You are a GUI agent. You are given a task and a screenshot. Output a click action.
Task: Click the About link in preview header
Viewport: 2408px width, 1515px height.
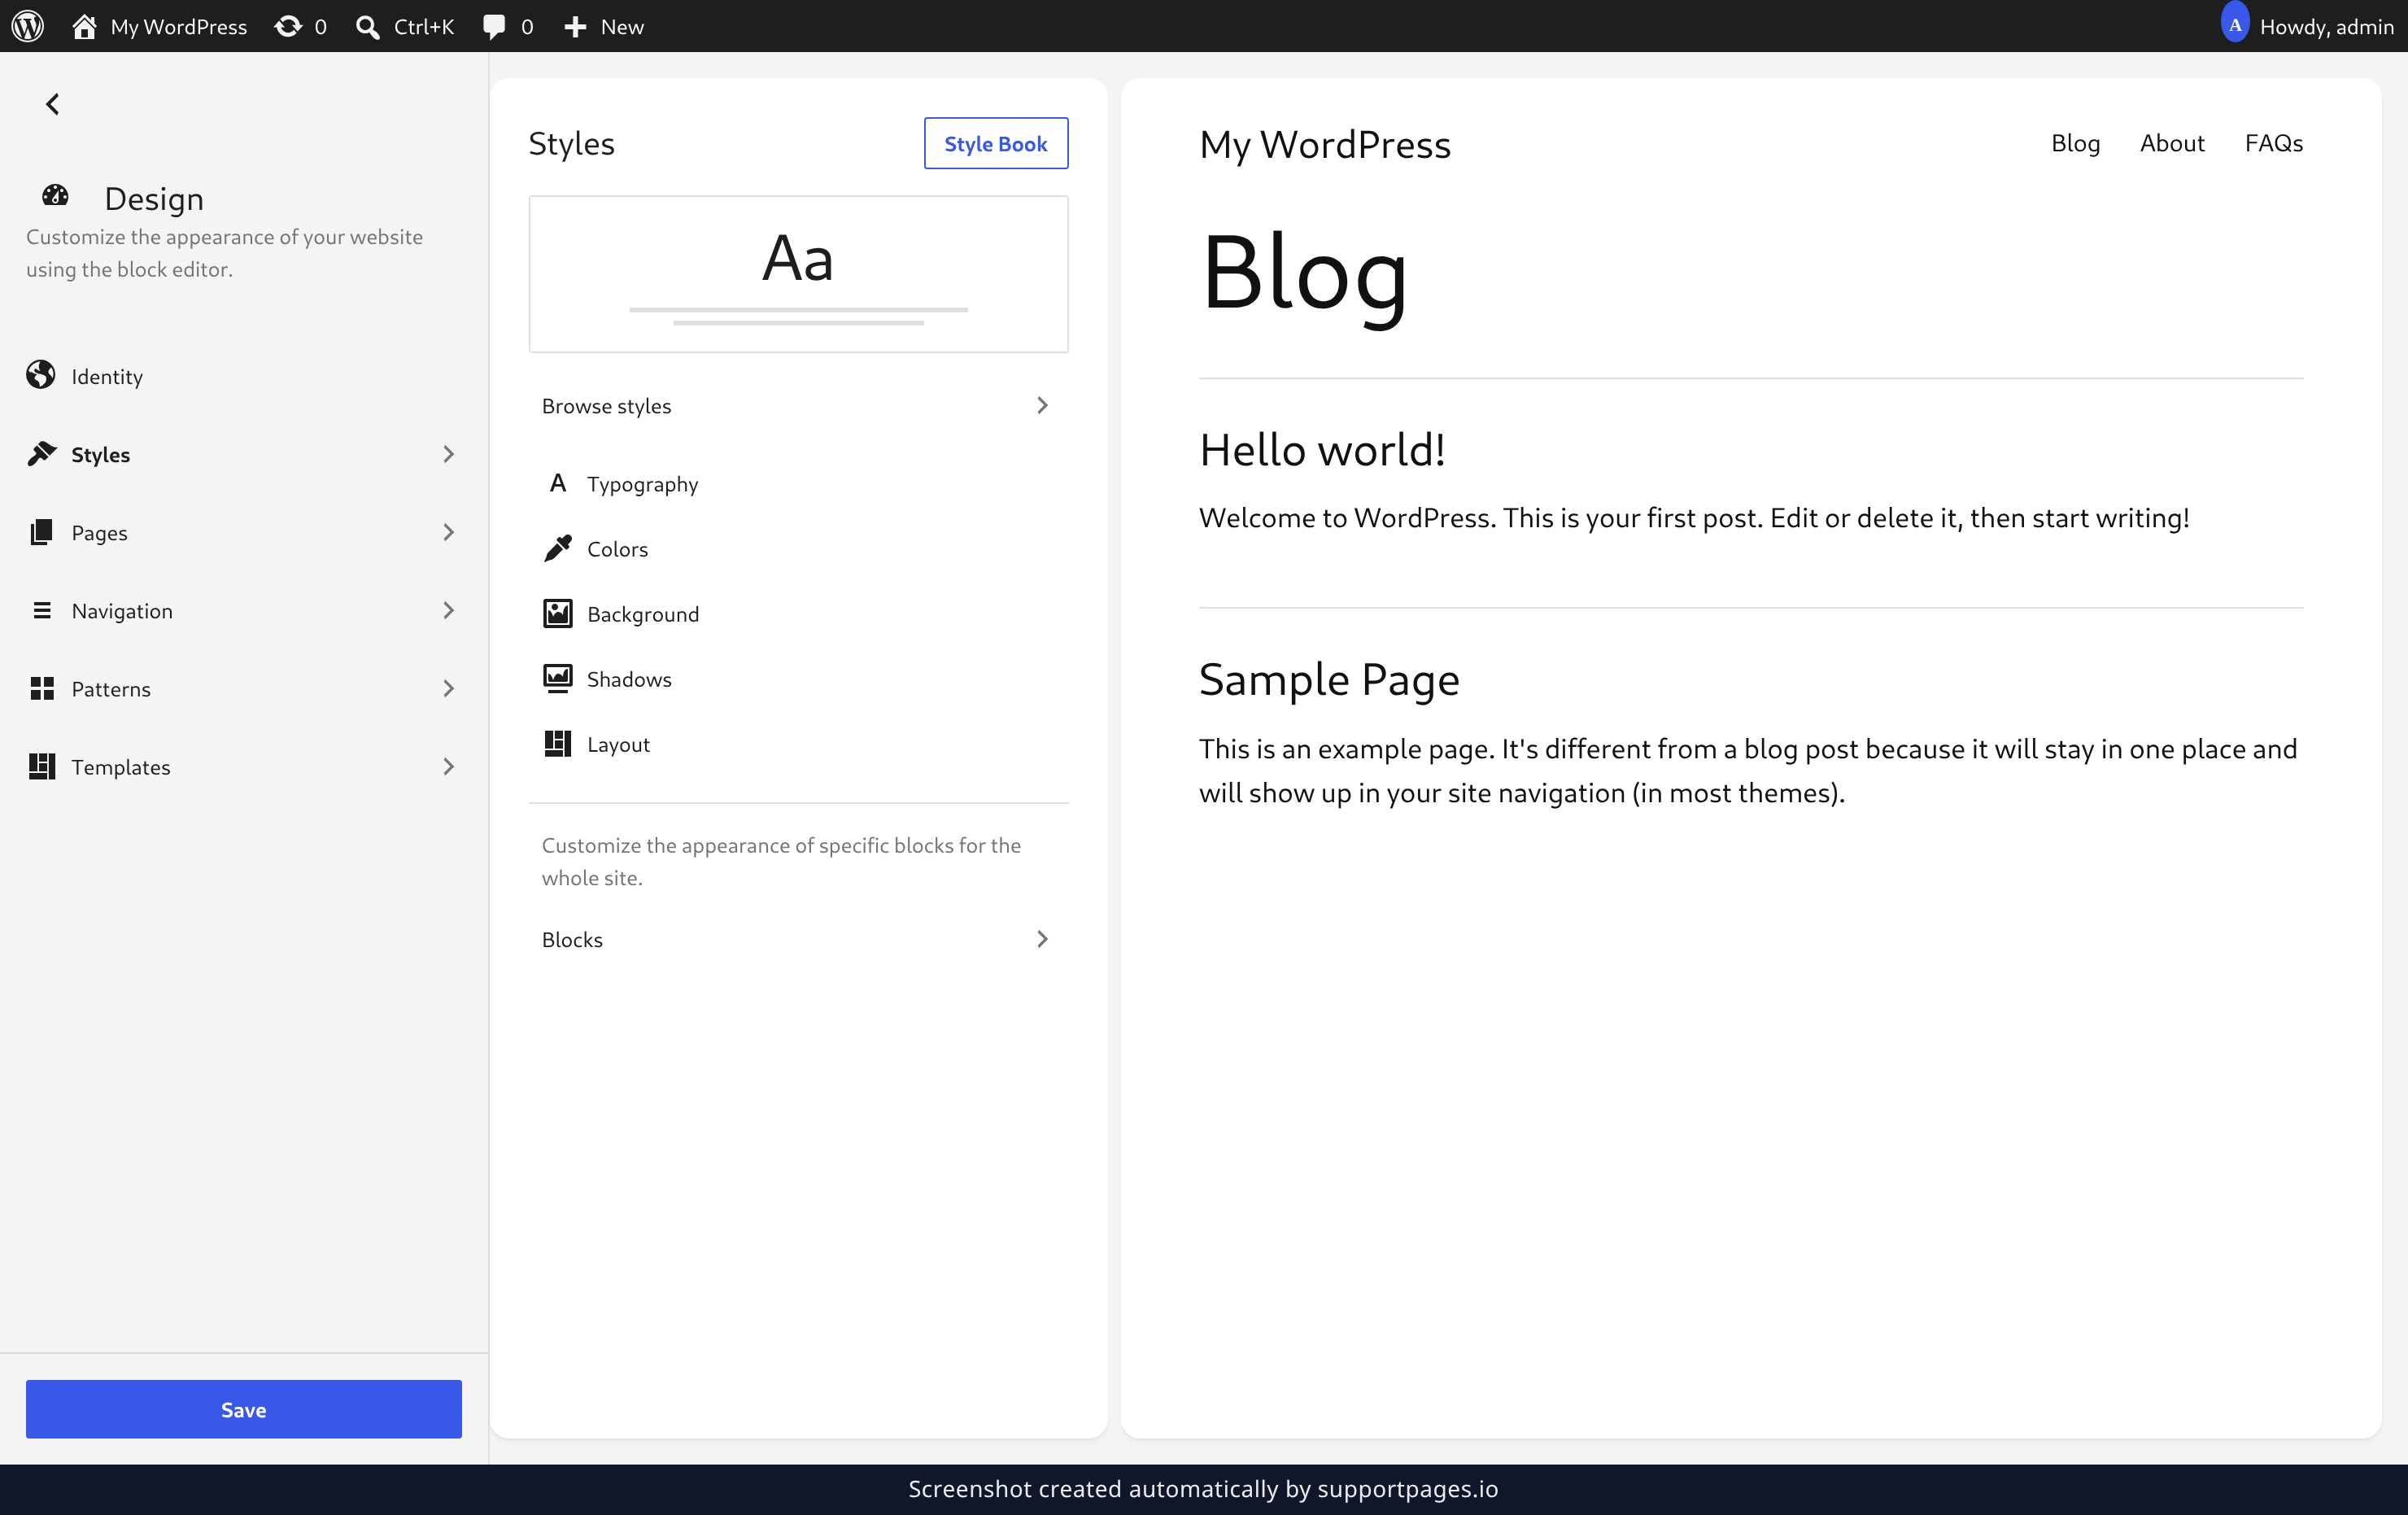2172,143
